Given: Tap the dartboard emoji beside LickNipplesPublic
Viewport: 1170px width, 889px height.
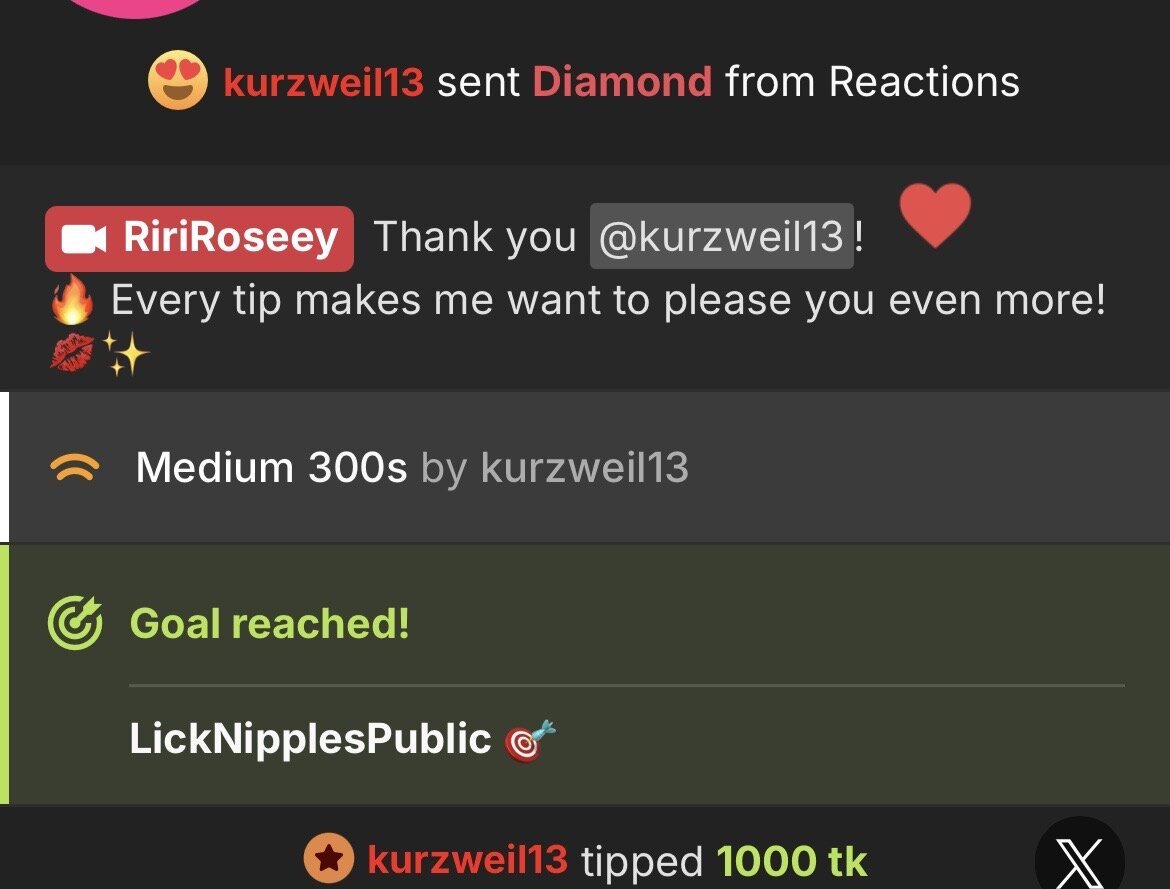Looking at the screenshot, I should coord(530,740).
